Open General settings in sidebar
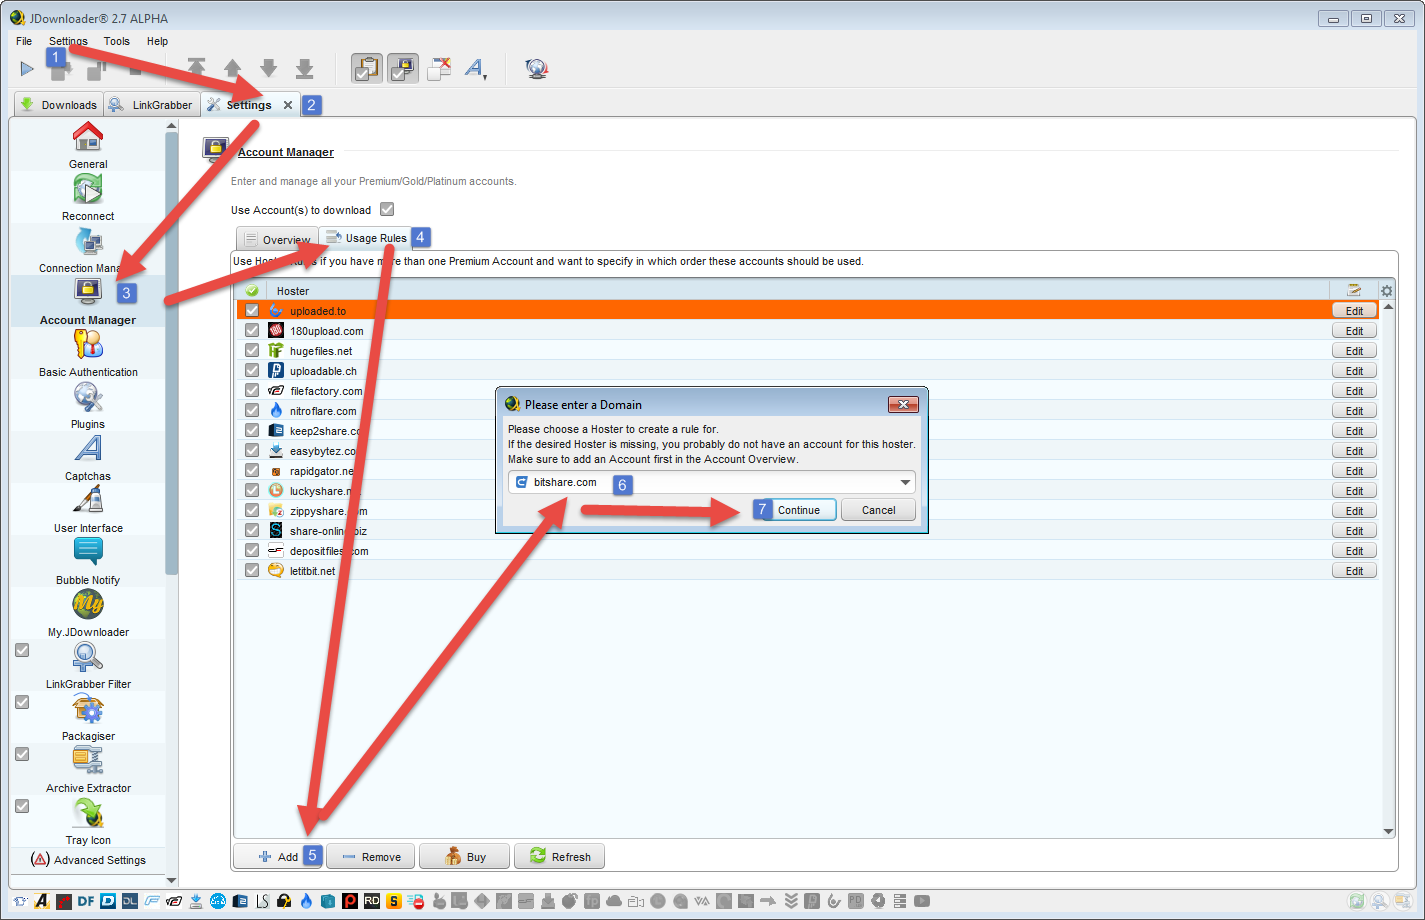1425x920 pixels. point(88,145)
